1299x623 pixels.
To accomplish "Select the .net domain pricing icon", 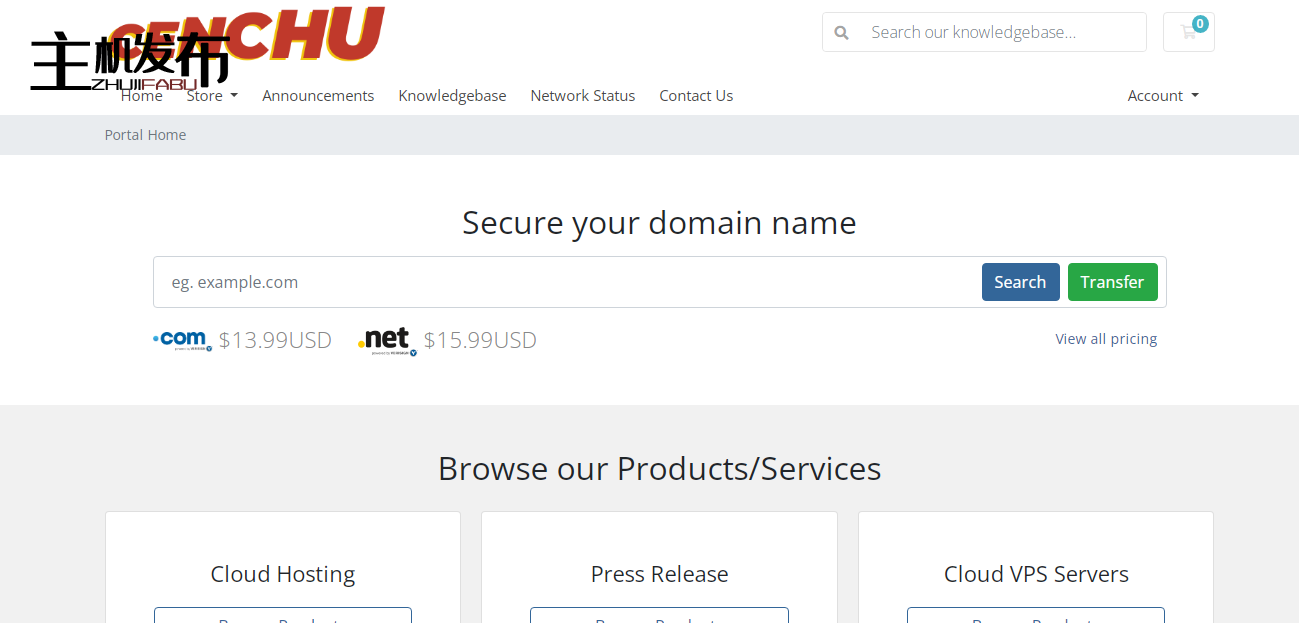I will point(387,340).
